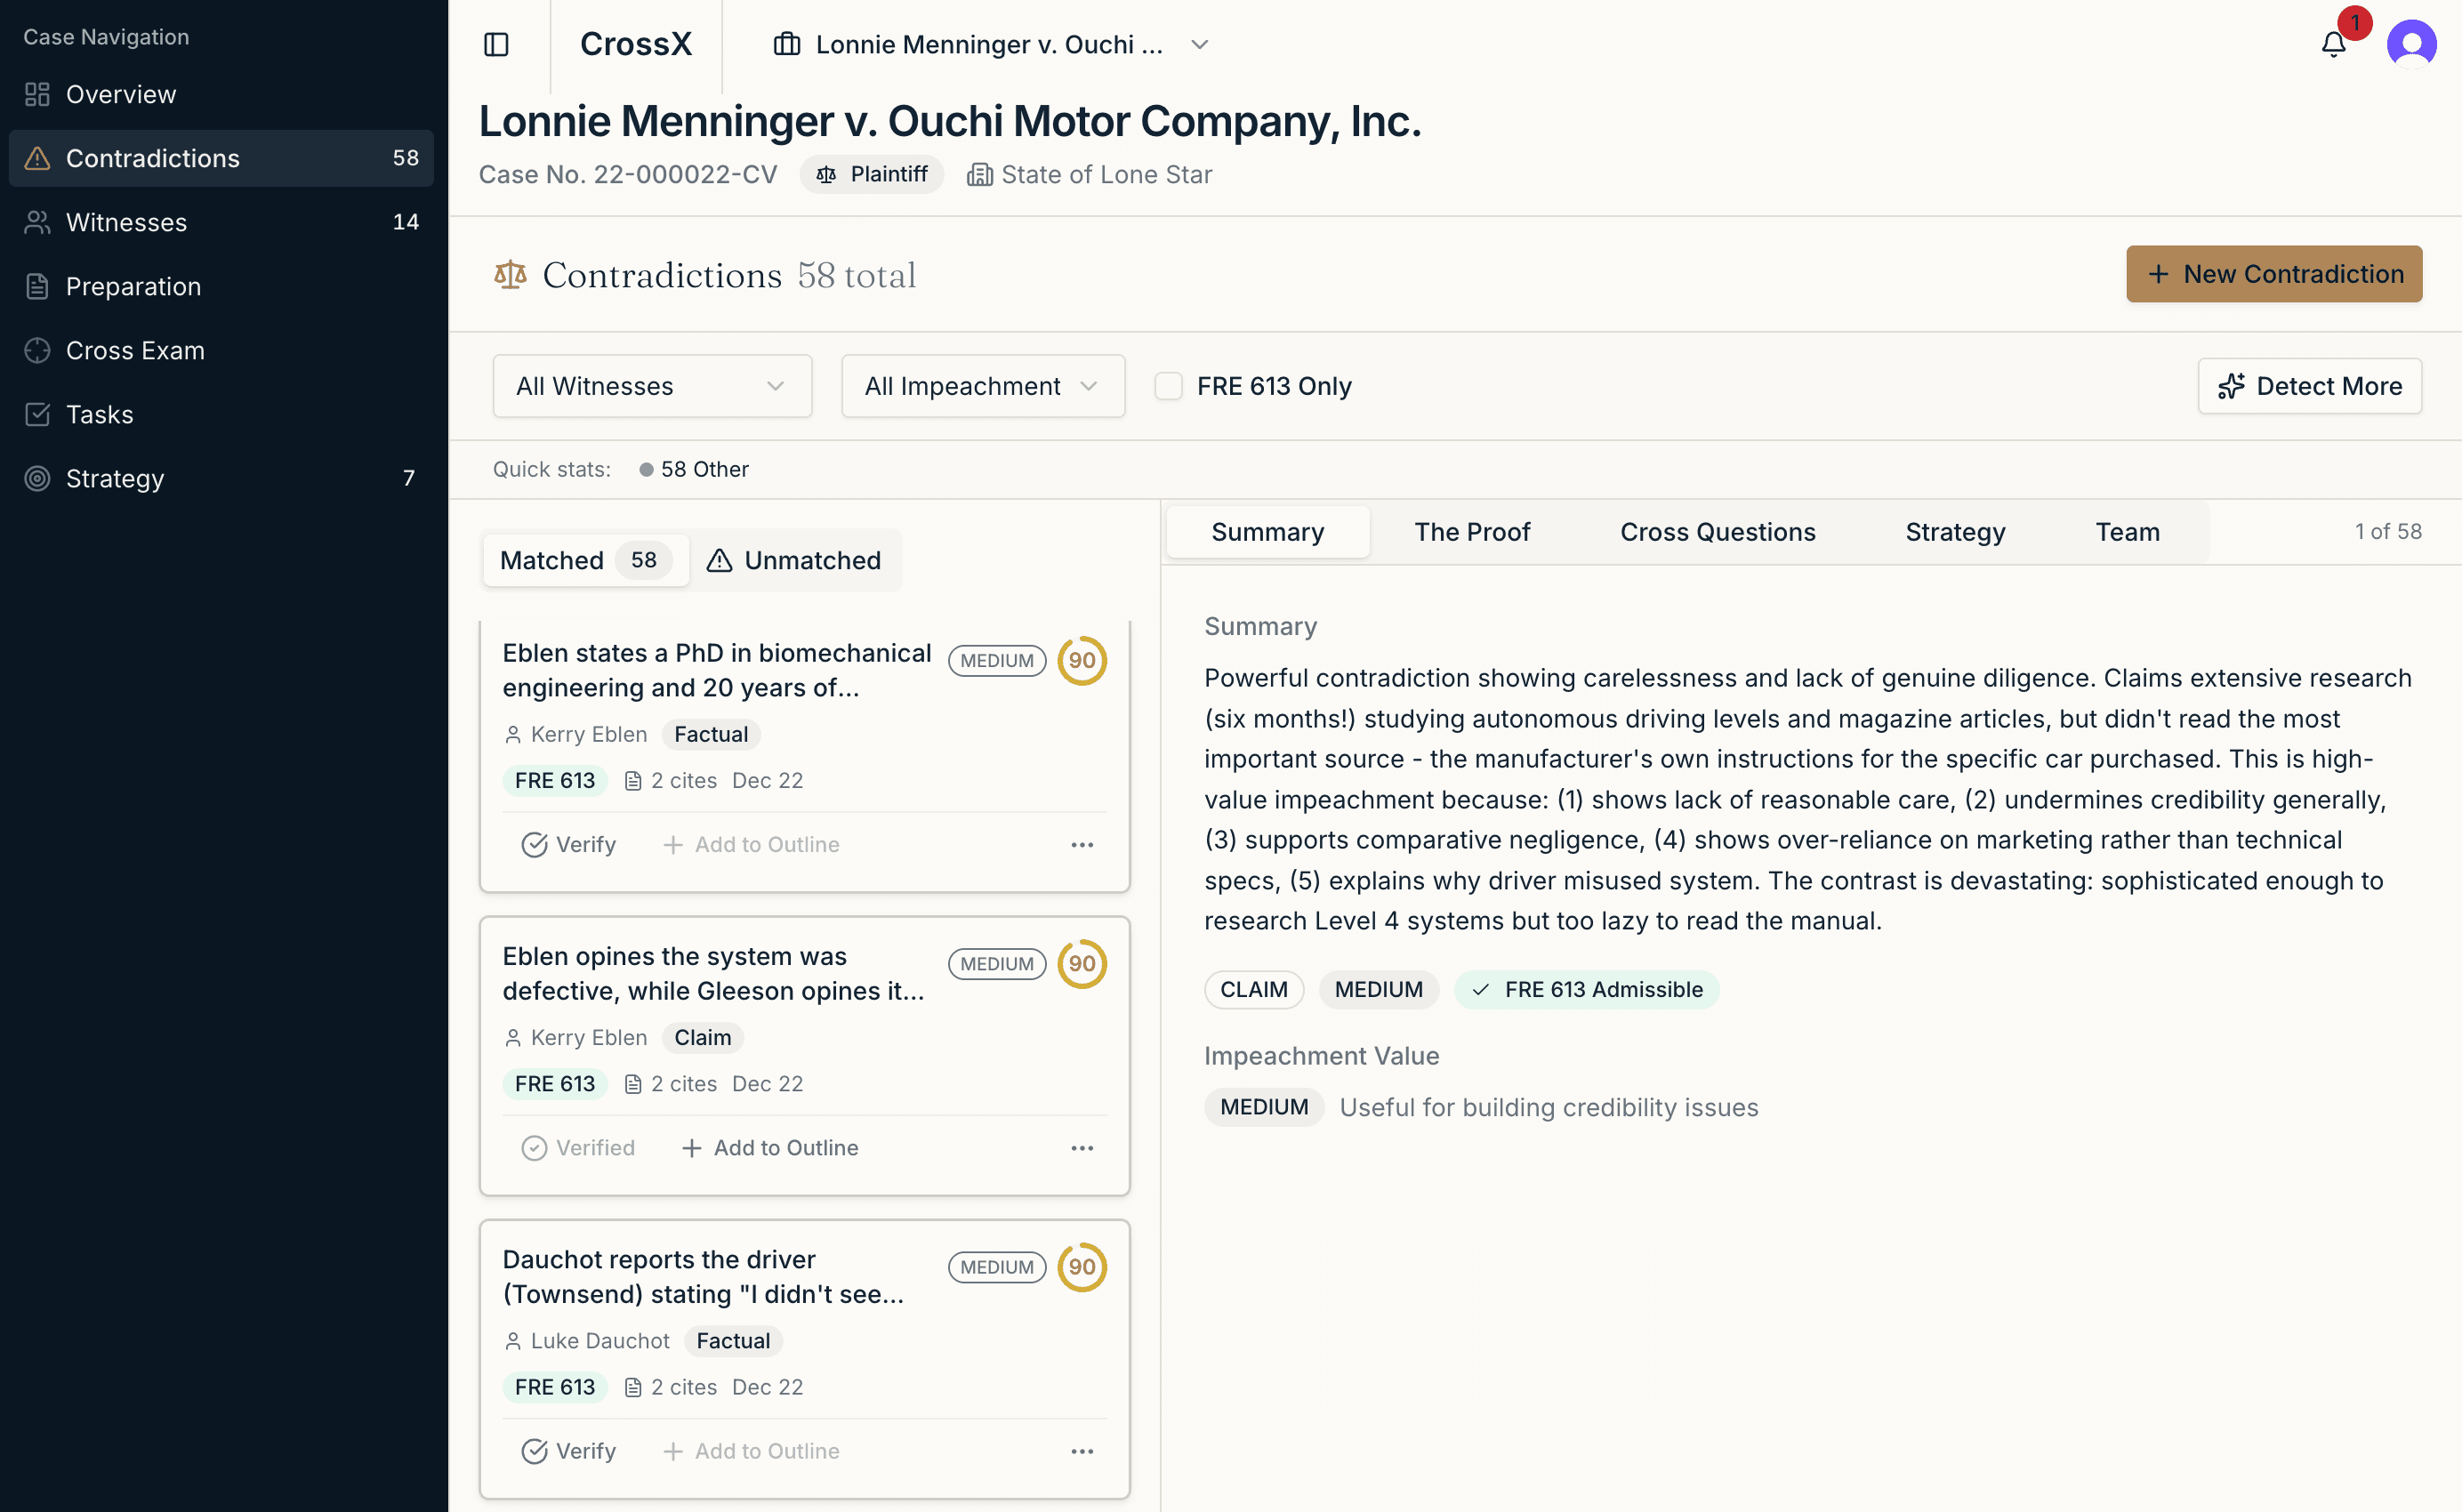Toggle the sidebar panel icon
The image size is (2462, 1512).
pyautogui.click(x=496, y=44)
